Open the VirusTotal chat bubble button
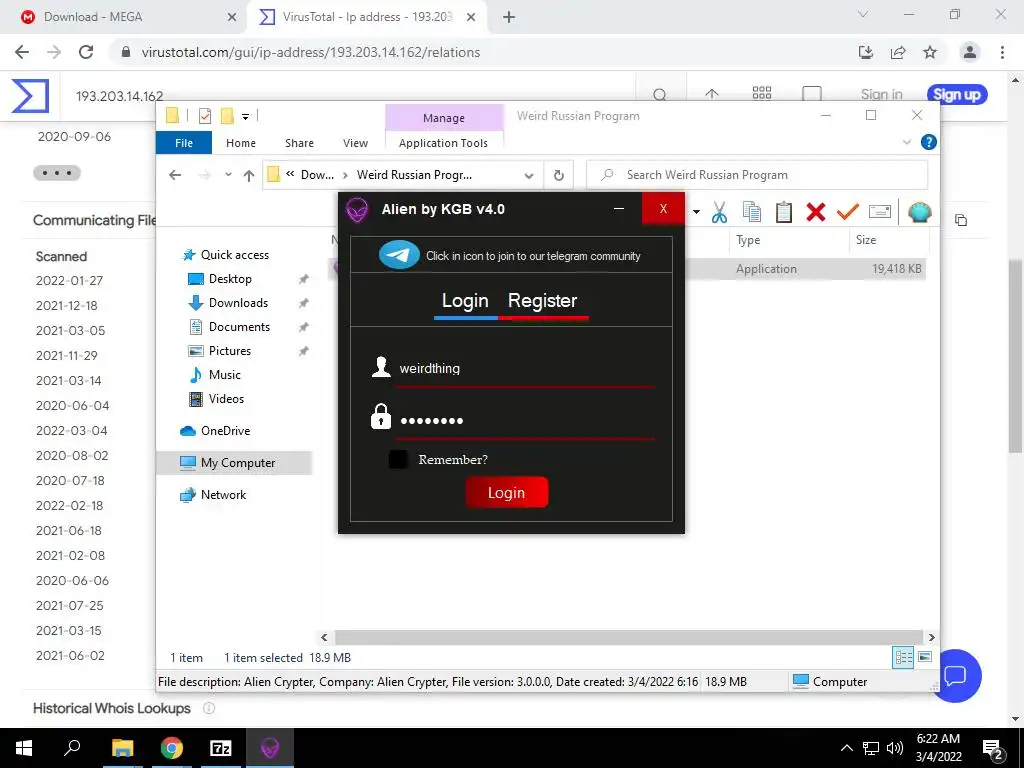Viewport: 1024px width, 768px height. [955, 675]
